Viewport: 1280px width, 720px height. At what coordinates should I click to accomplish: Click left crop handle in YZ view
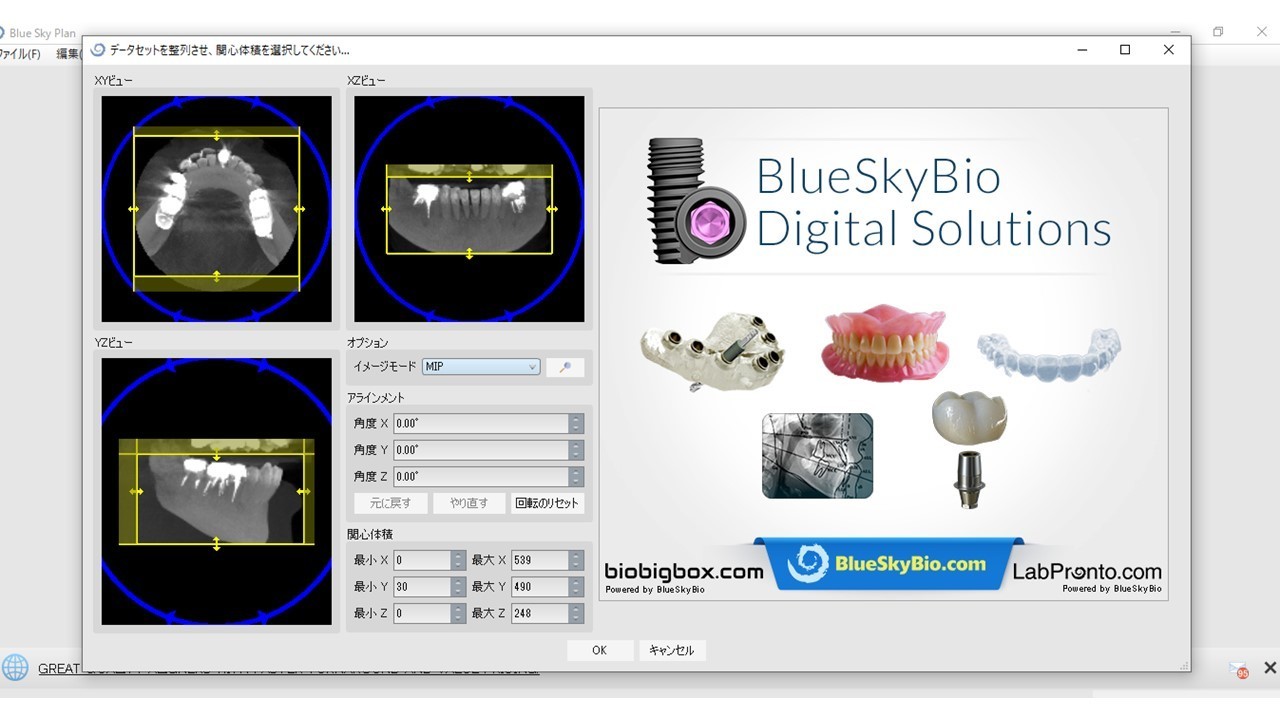[x=136, y=491]
